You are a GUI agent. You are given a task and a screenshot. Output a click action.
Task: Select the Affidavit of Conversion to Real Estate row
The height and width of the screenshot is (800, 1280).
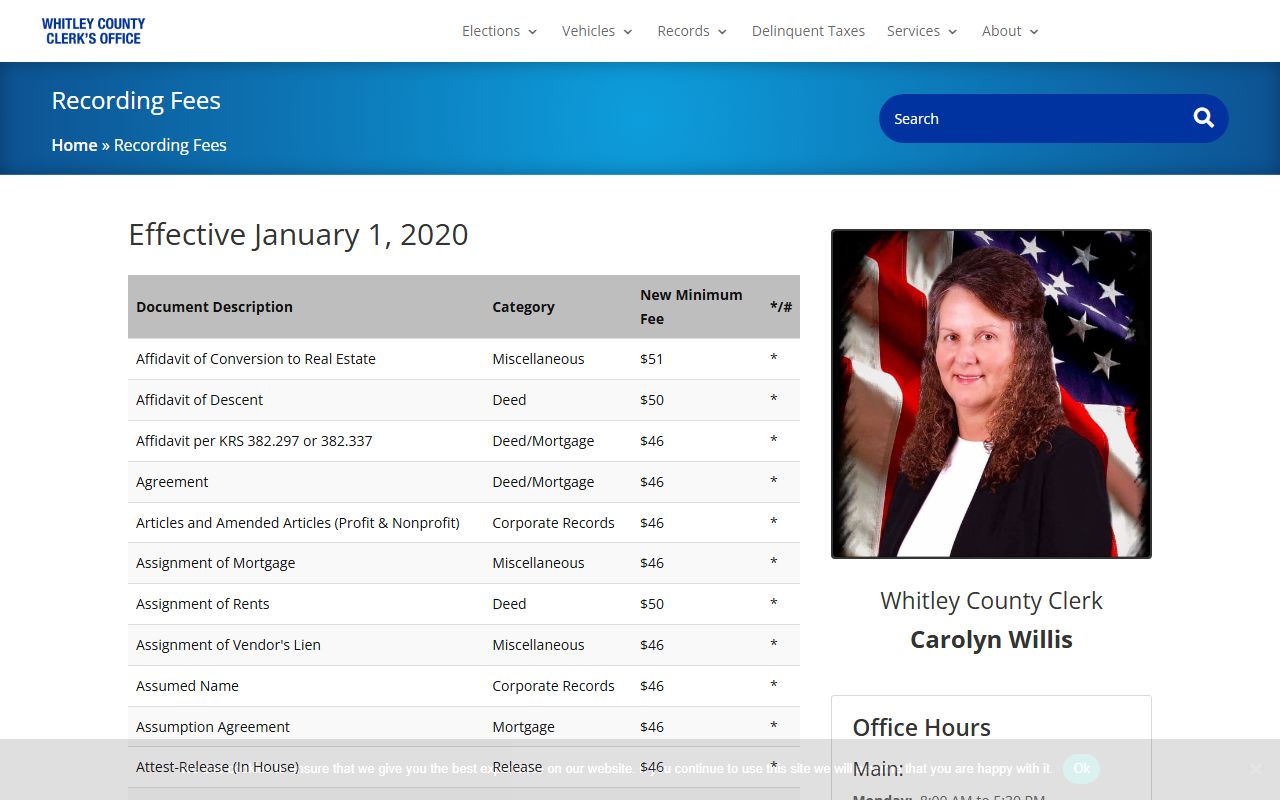click(464, 359)
